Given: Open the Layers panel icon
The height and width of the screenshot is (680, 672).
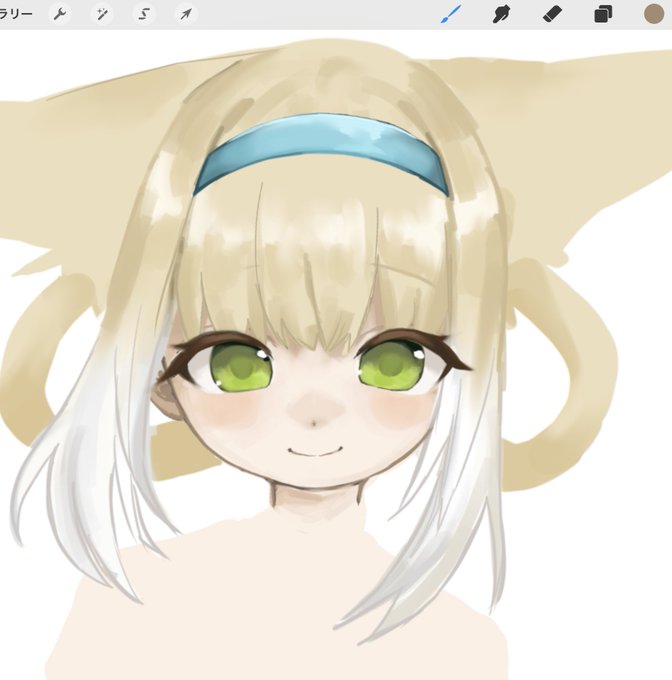Looking at the screenshot, I should click(x=603, y=14).
